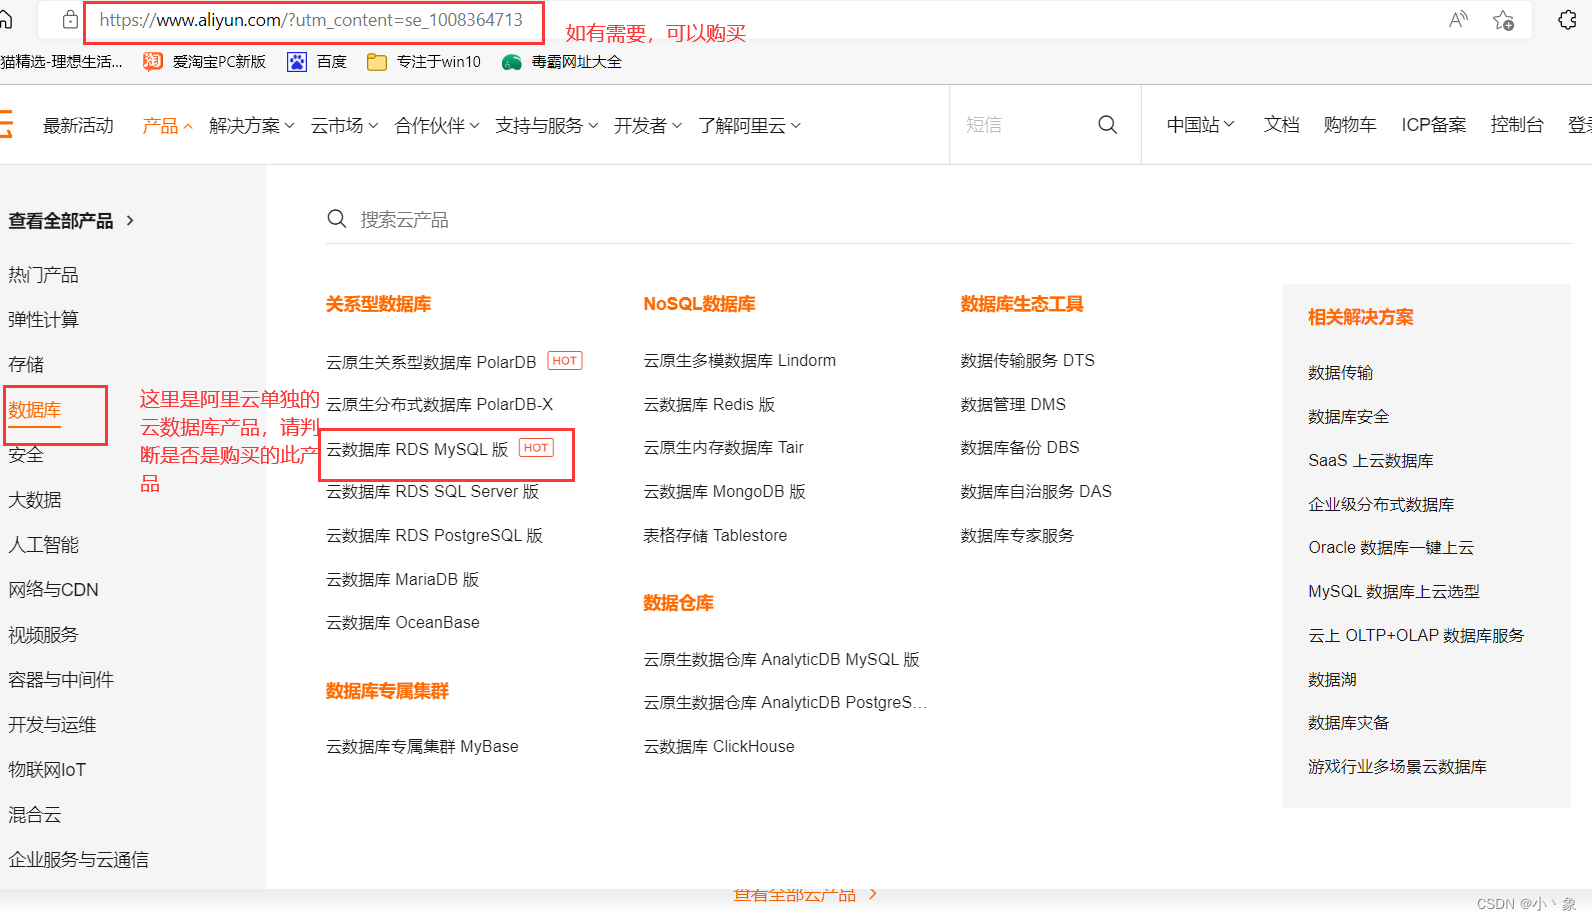The image size is (1592, 920).
Task: Open the 百度 bookmark
Action: [317, 62]
